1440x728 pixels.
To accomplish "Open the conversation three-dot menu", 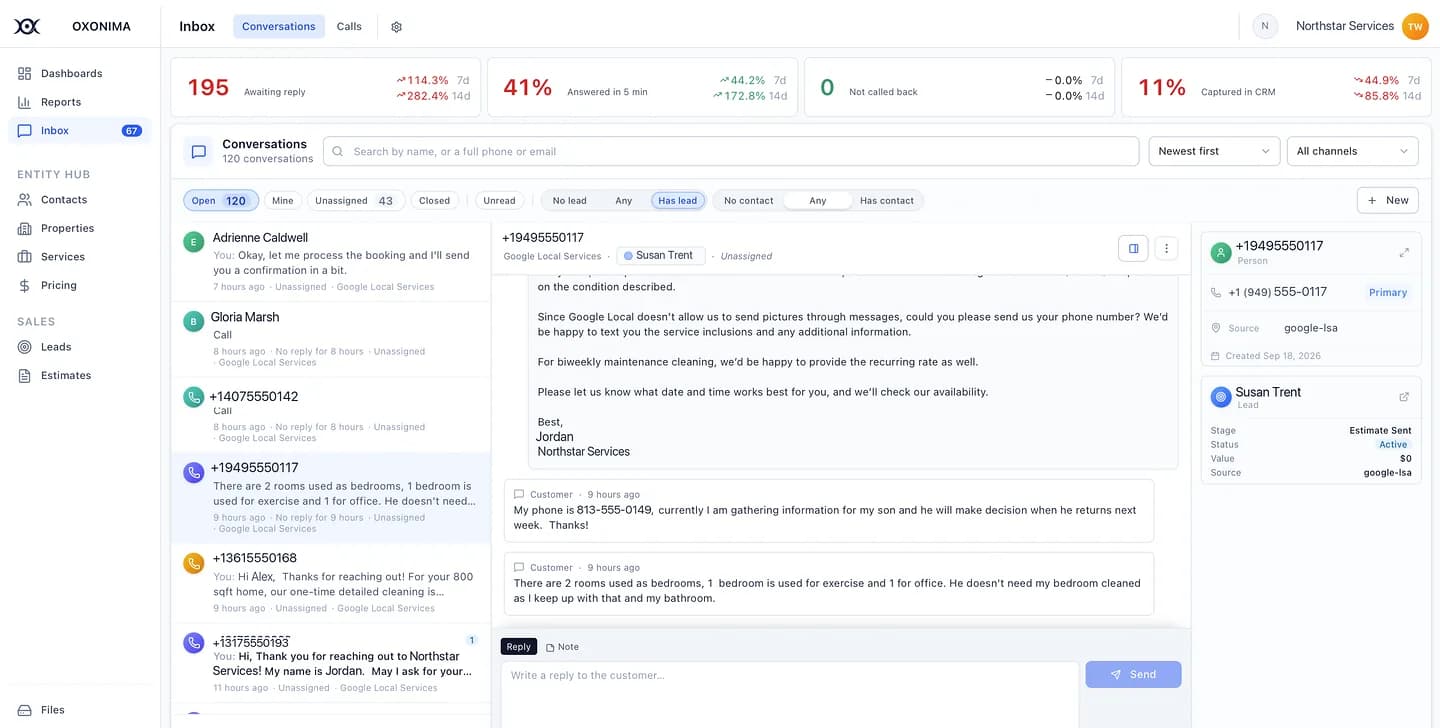I will (1166, 248).
